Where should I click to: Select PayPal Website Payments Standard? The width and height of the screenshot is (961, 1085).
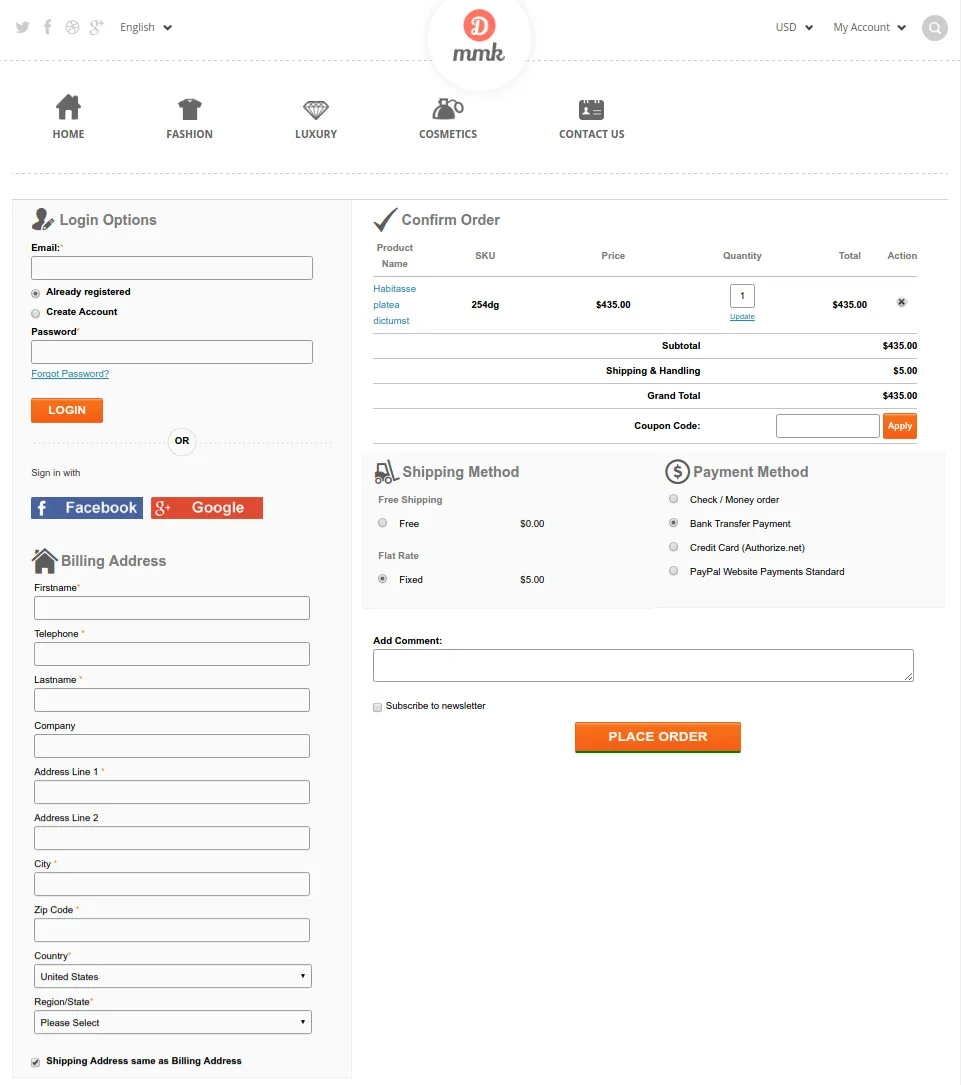tap(673, 571)
